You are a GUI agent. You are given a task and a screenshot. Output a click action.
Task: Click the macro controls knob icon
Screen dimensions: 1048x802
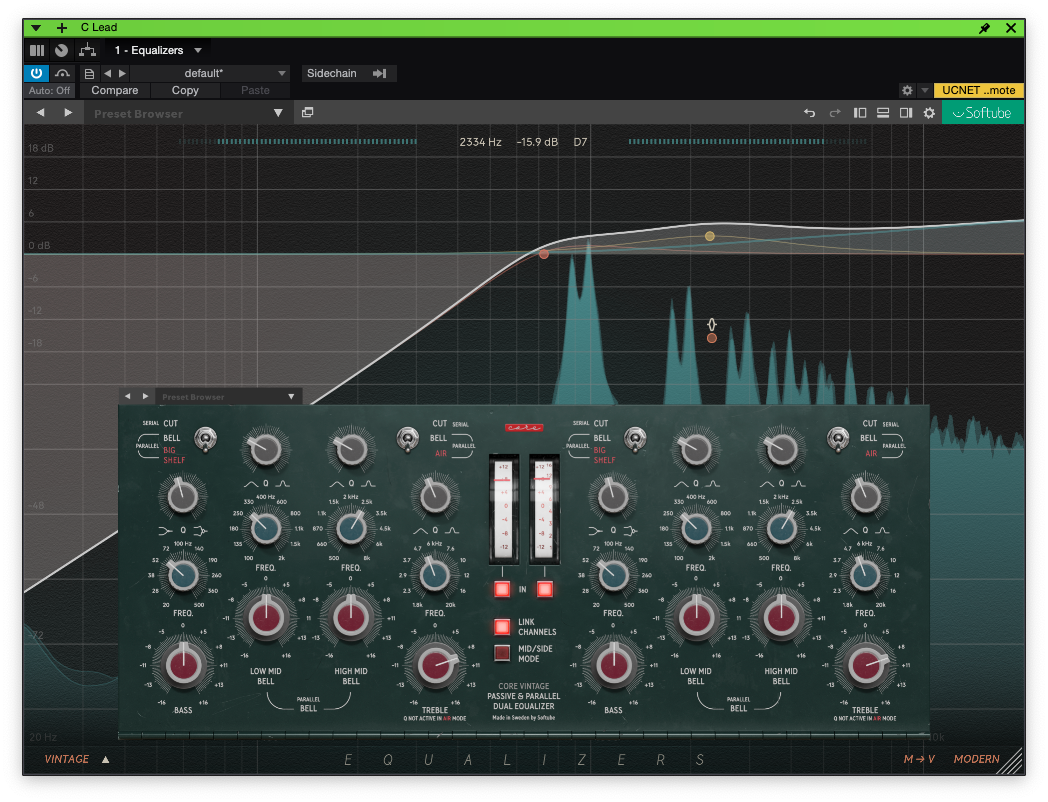pos(61,50)
